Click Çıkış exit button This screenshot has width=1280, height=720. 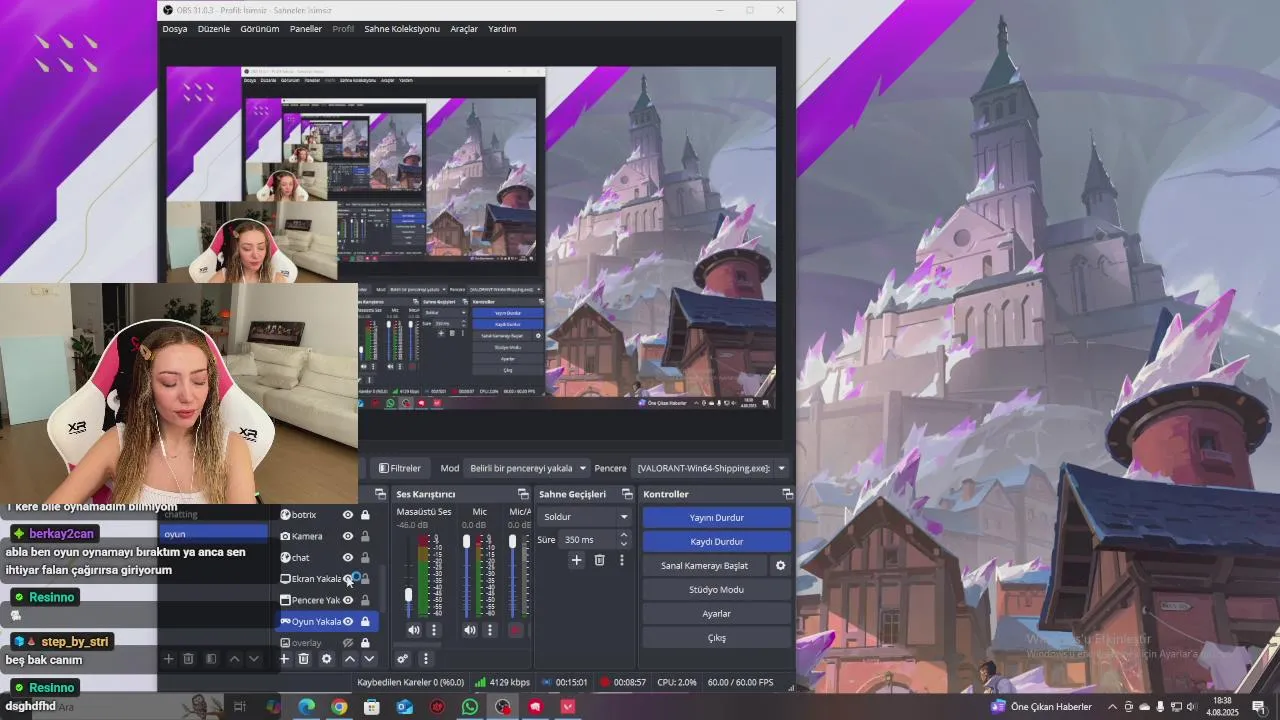717,638
